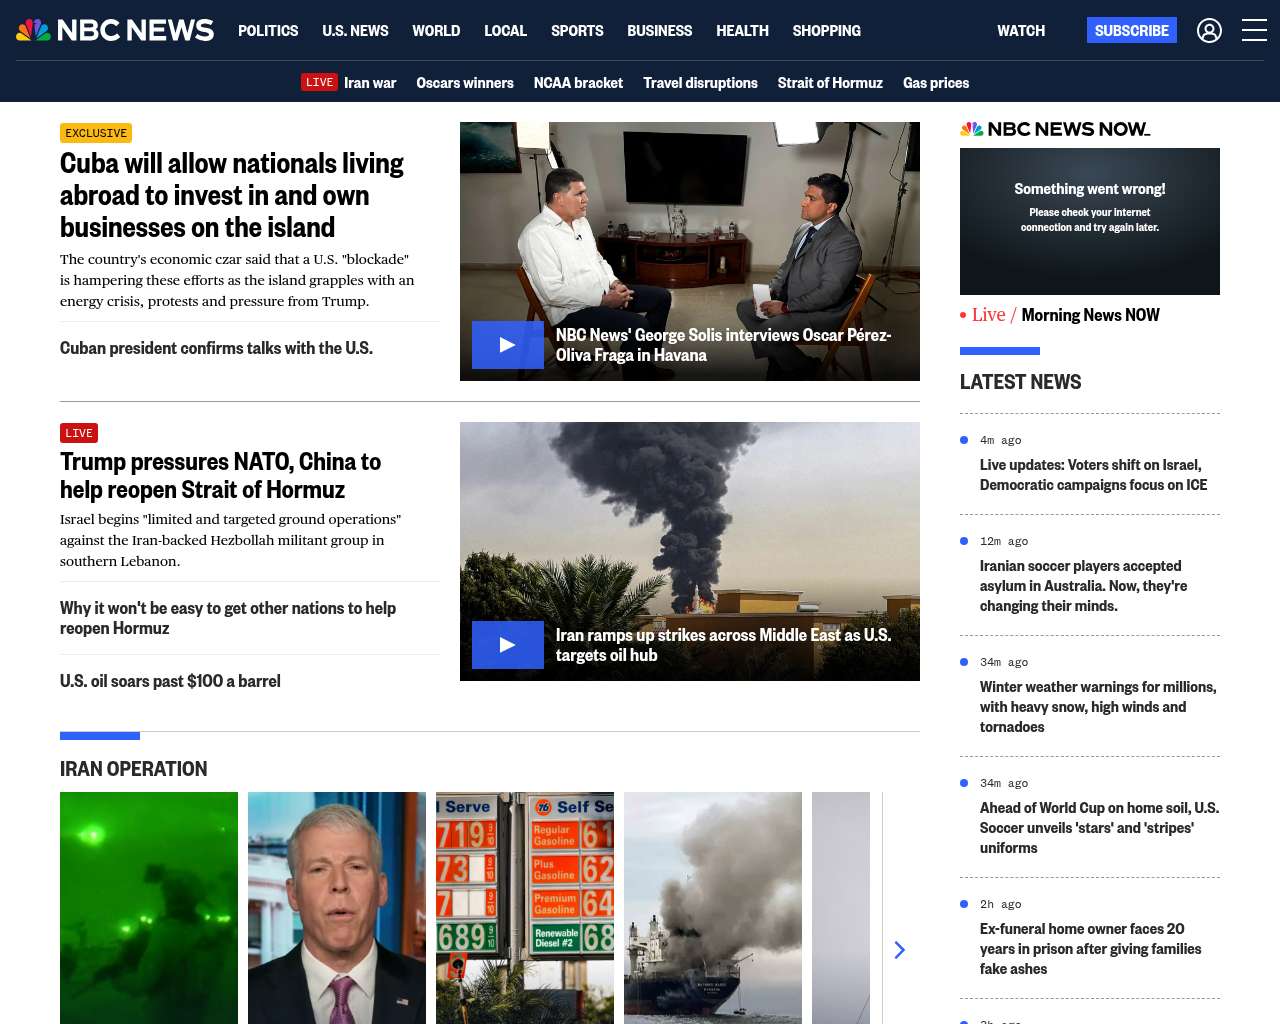Click the NBC News NOW logo
Viewport: 1280px width, 1024px height.
point(1055,129)
